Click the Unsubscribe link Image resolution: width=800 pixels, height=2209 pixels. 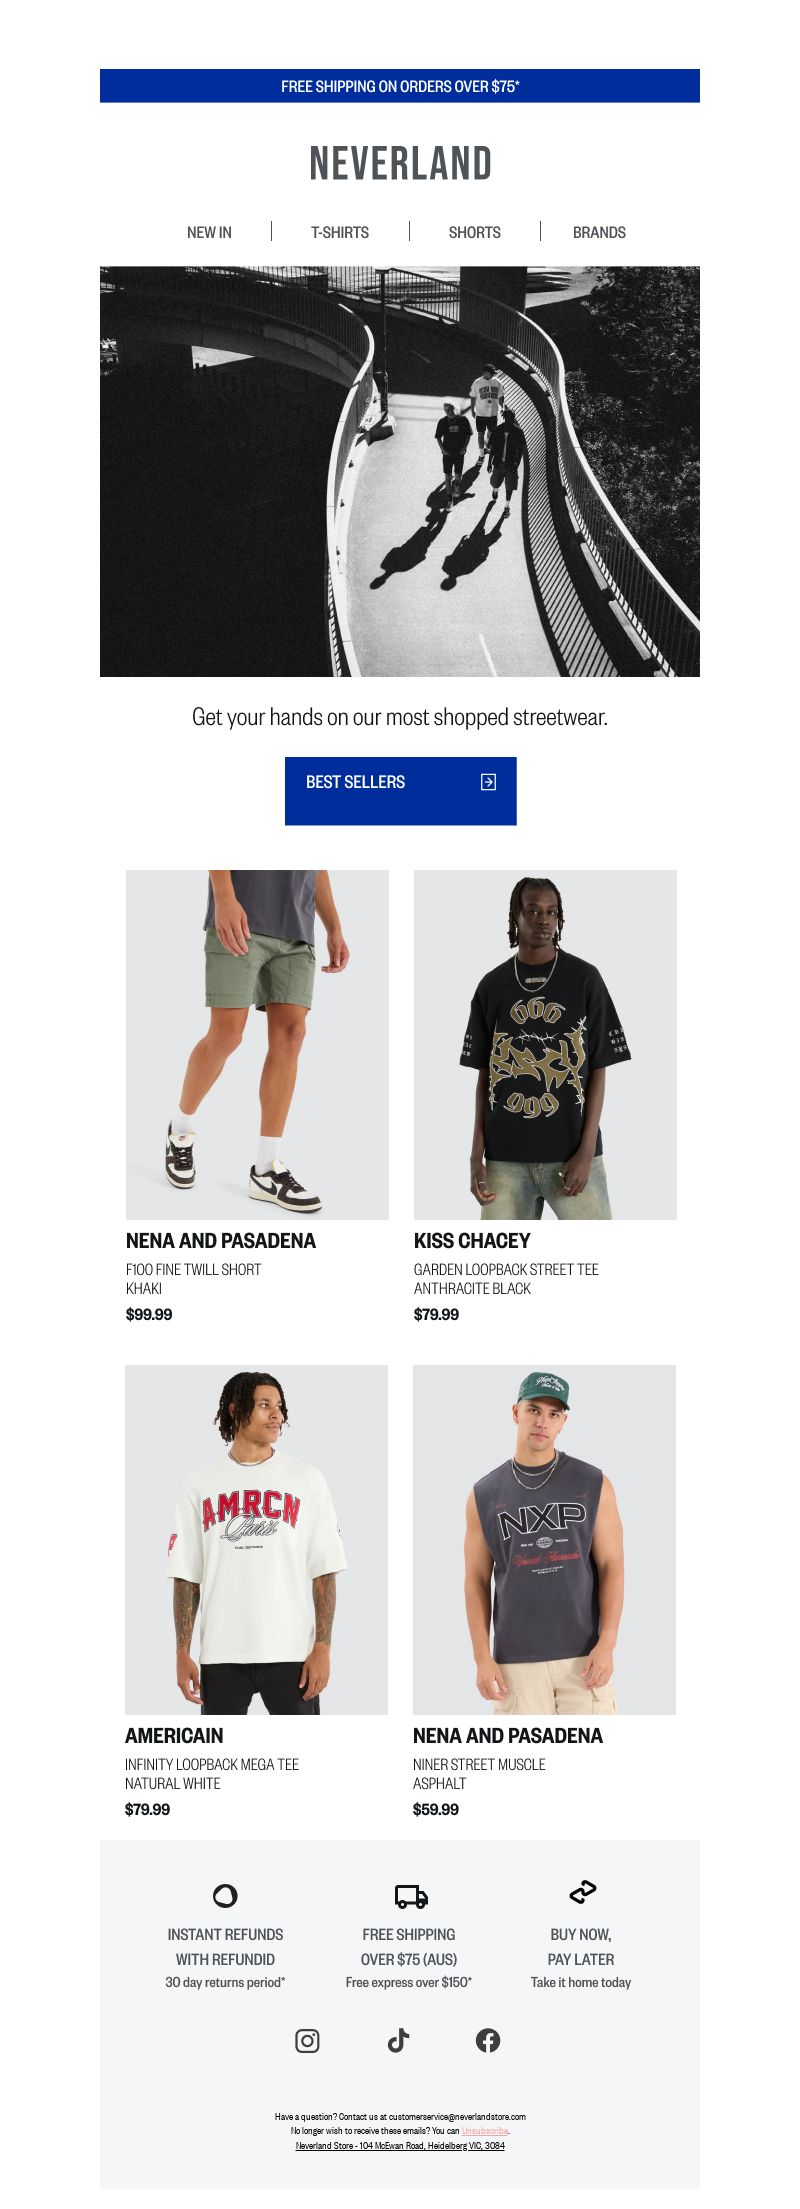click(485, 2131)
